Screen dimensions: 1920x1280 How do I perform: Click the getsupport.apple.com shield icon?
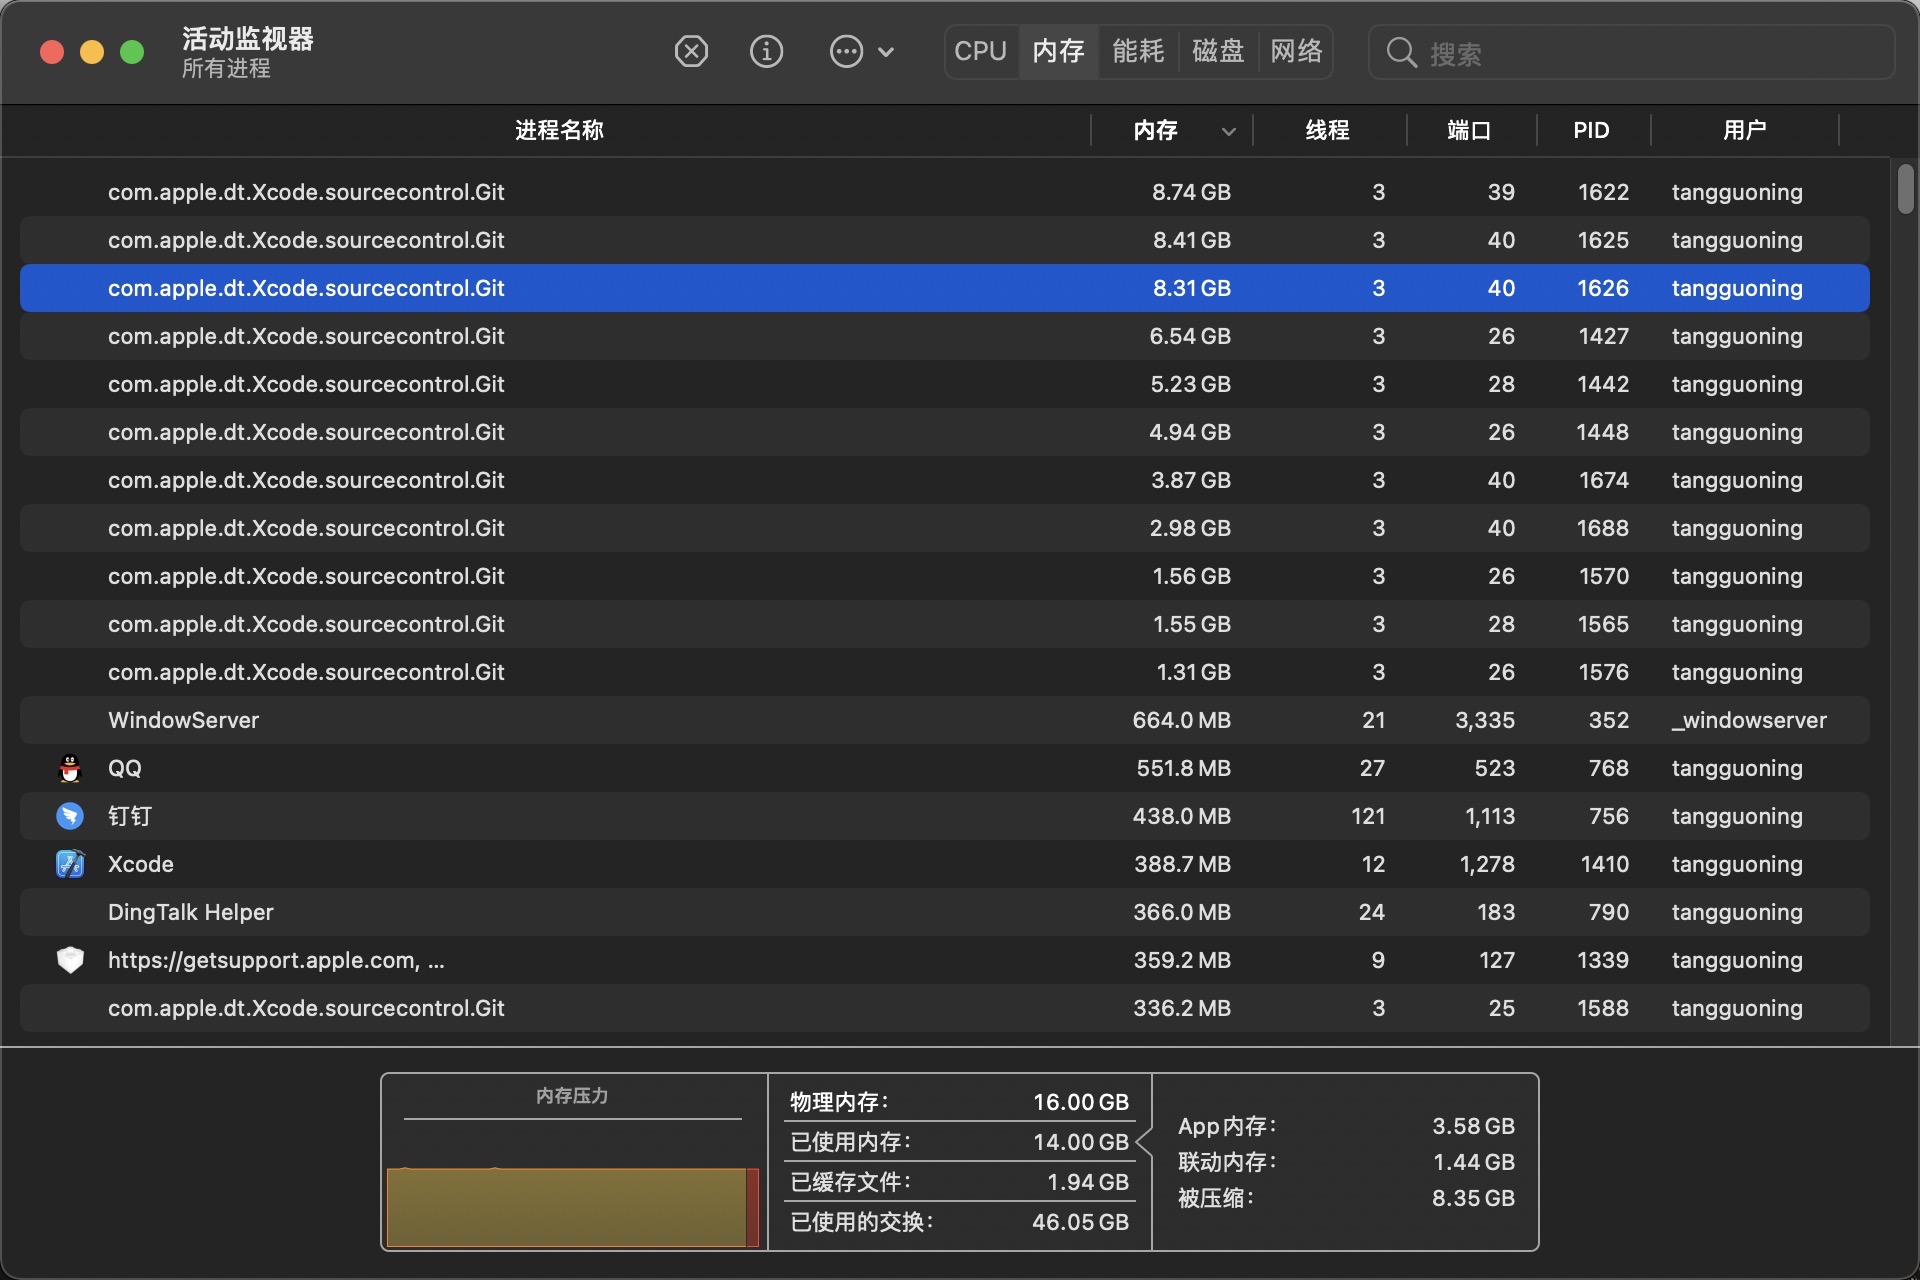pos(70,960)
